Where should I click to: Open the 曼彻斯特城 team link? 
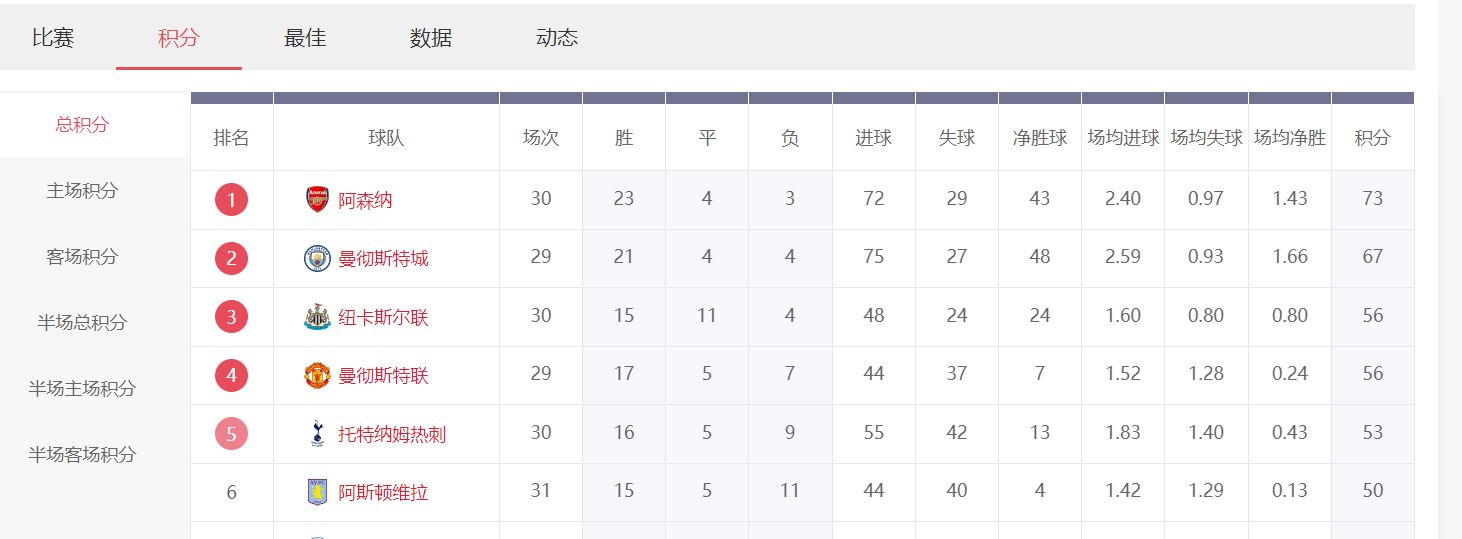(x=383, y=258)
